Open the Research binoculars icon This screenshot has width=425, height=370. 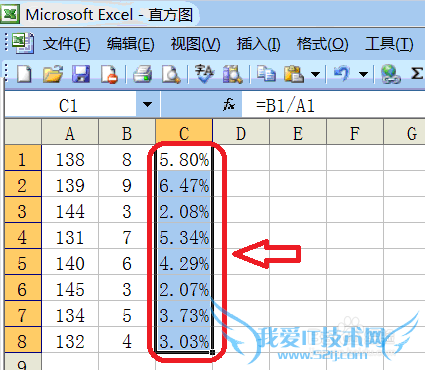[x=232, y=74]
